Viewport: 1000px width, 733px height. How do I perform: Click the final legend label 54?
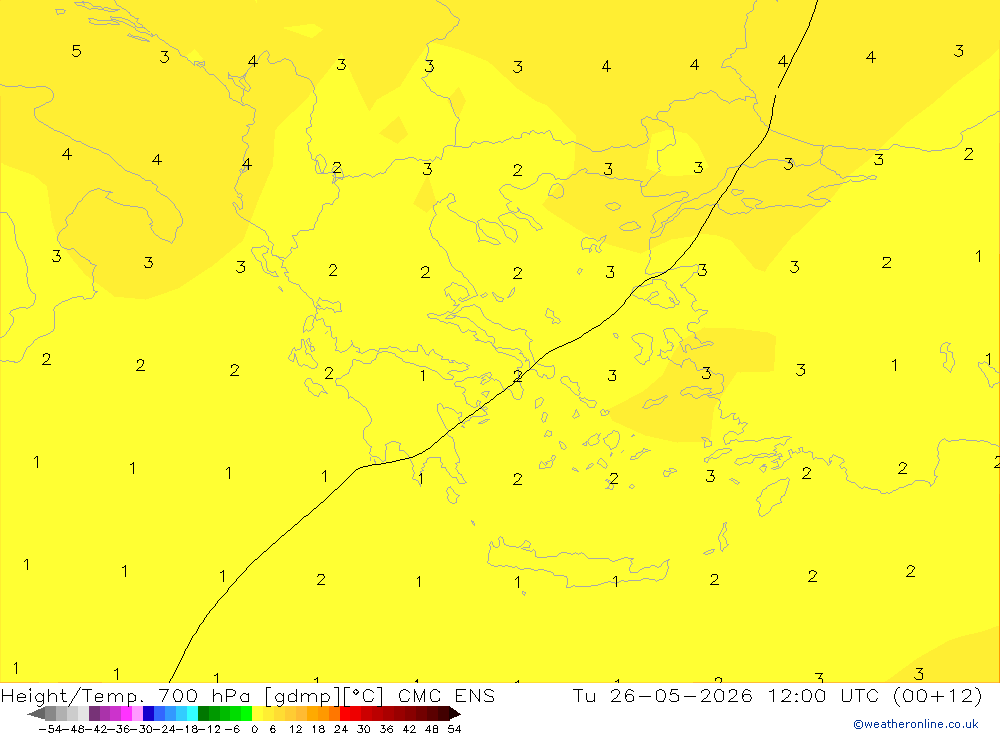(454, 729)
